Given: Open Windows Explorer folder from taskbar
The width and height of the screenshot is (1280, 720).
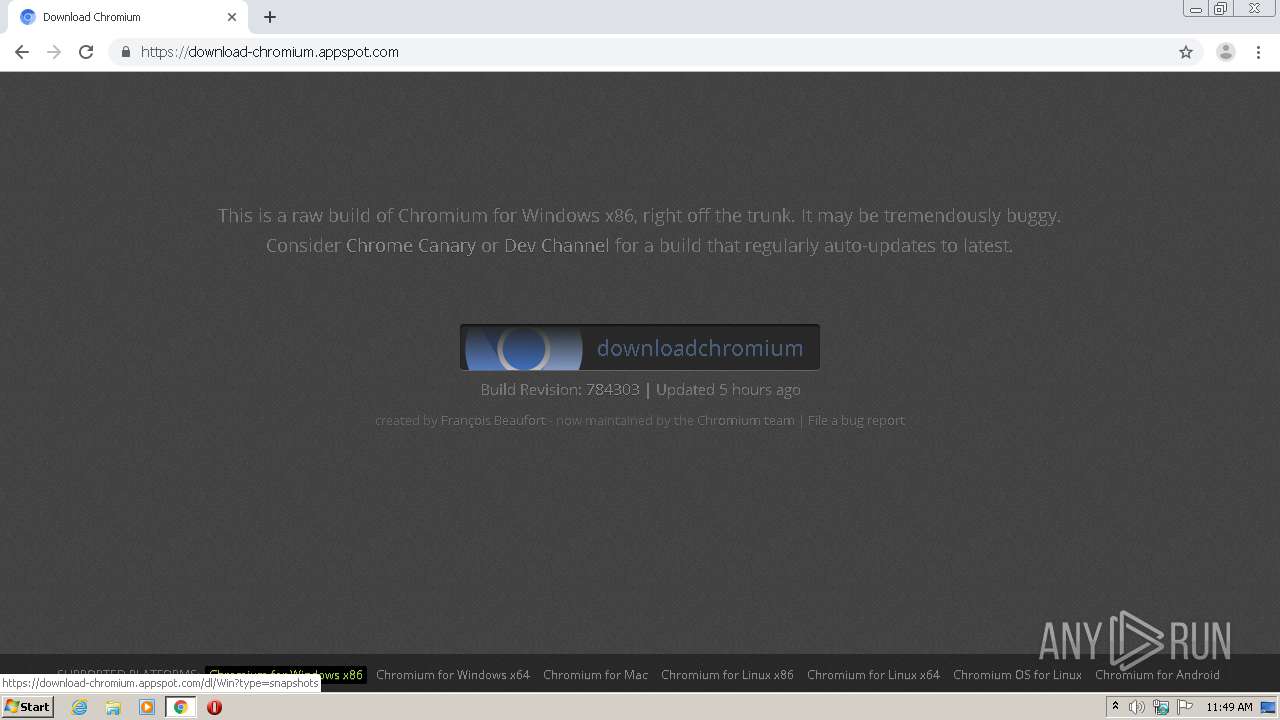Looking at the screenshot, I should pos(113,707).
